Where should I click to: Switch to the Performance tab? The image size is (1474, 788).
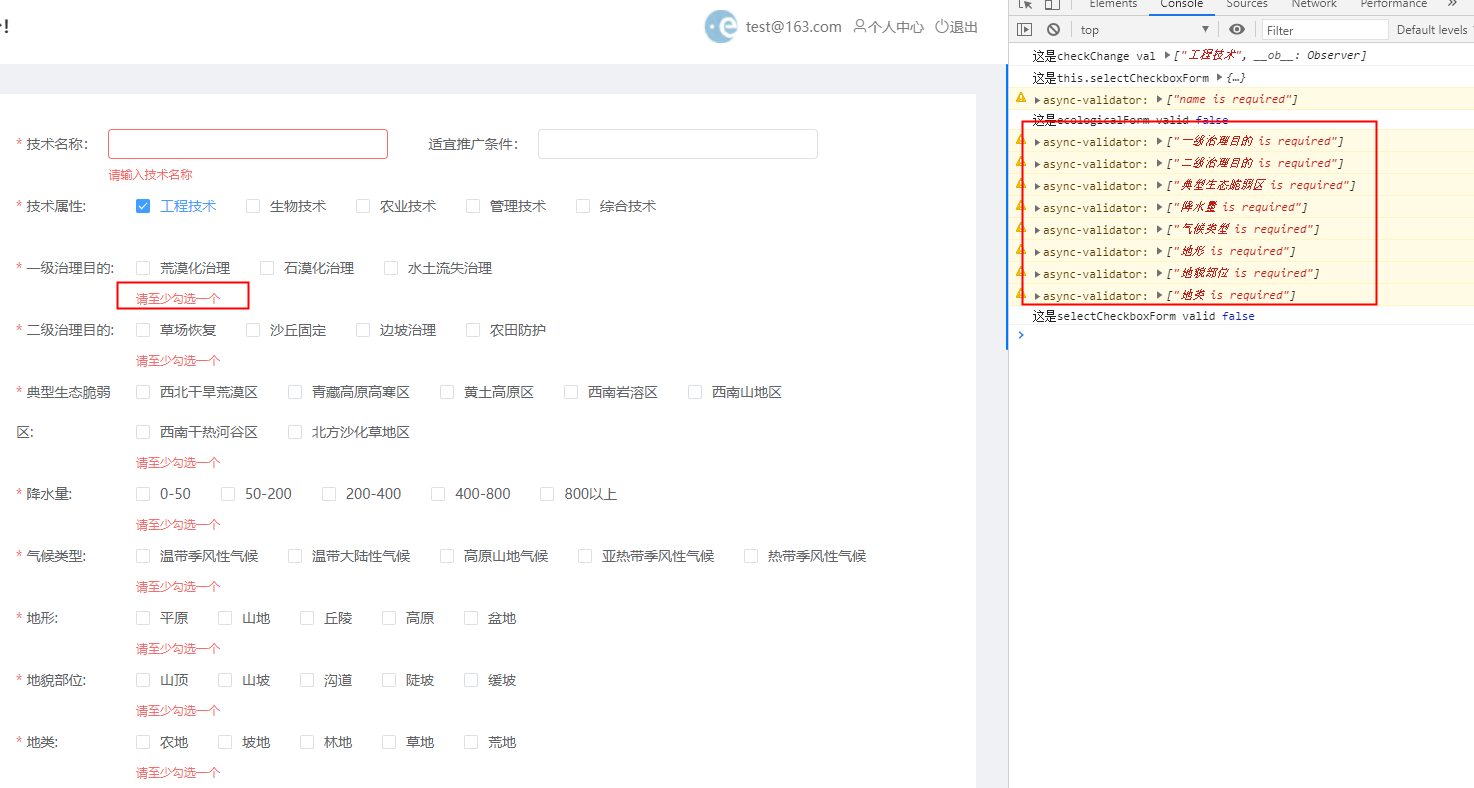(1393, 4)
